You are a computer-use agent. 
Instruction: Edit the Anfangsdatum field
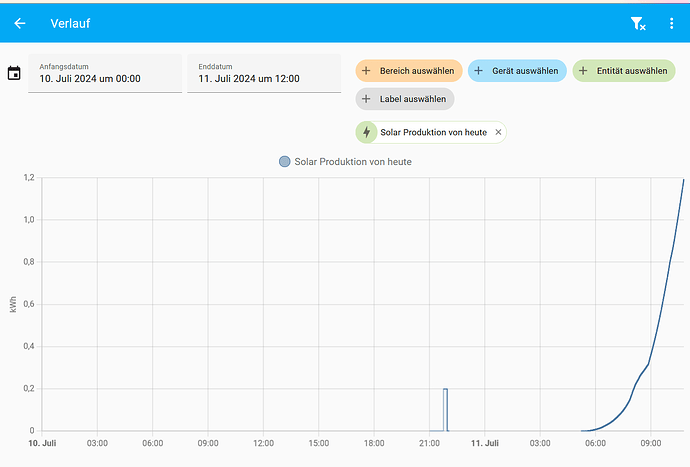click(x=105, y=74)
